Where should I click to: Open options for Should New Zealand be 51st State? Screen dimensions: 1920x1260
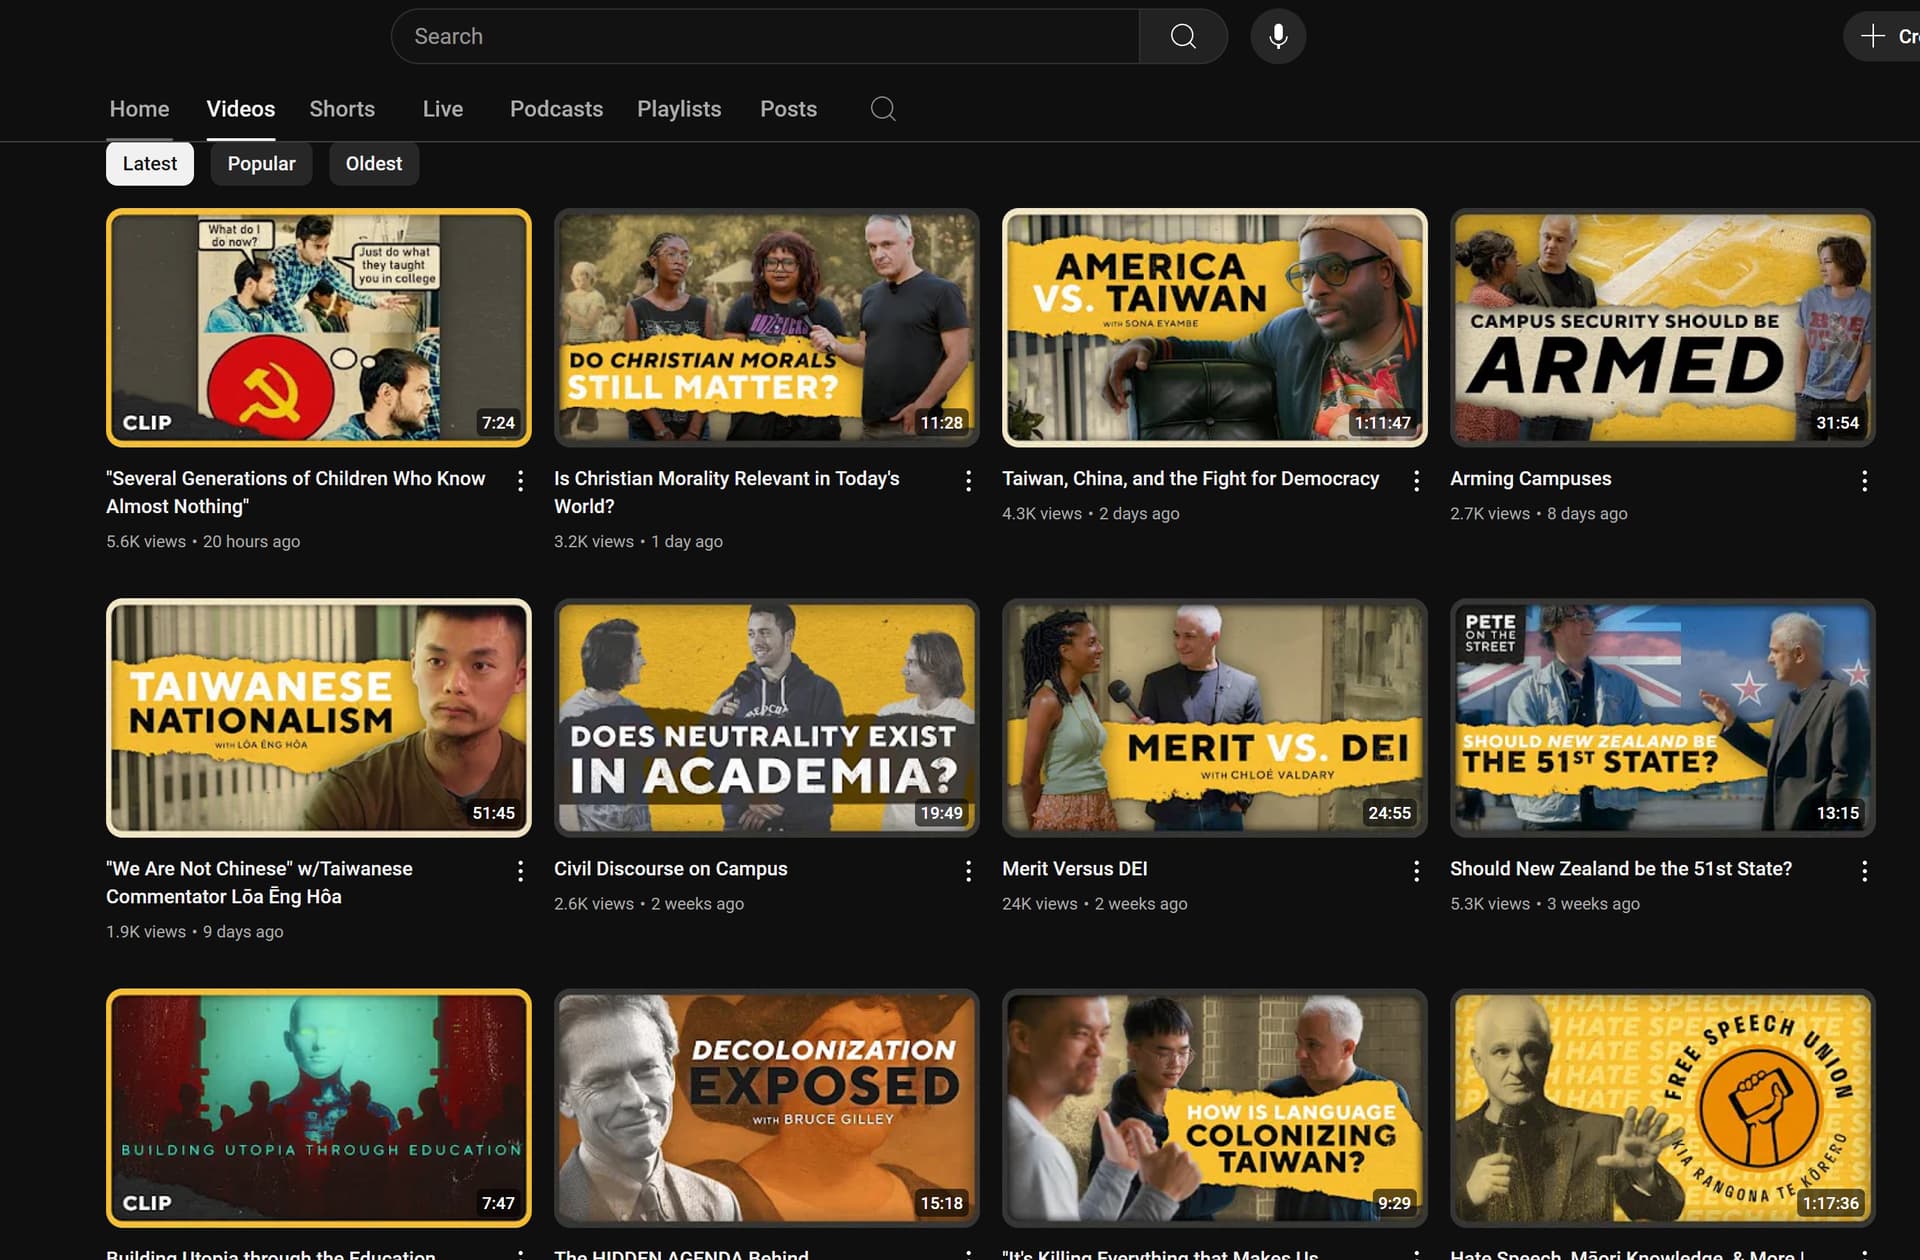[1864, 871]
